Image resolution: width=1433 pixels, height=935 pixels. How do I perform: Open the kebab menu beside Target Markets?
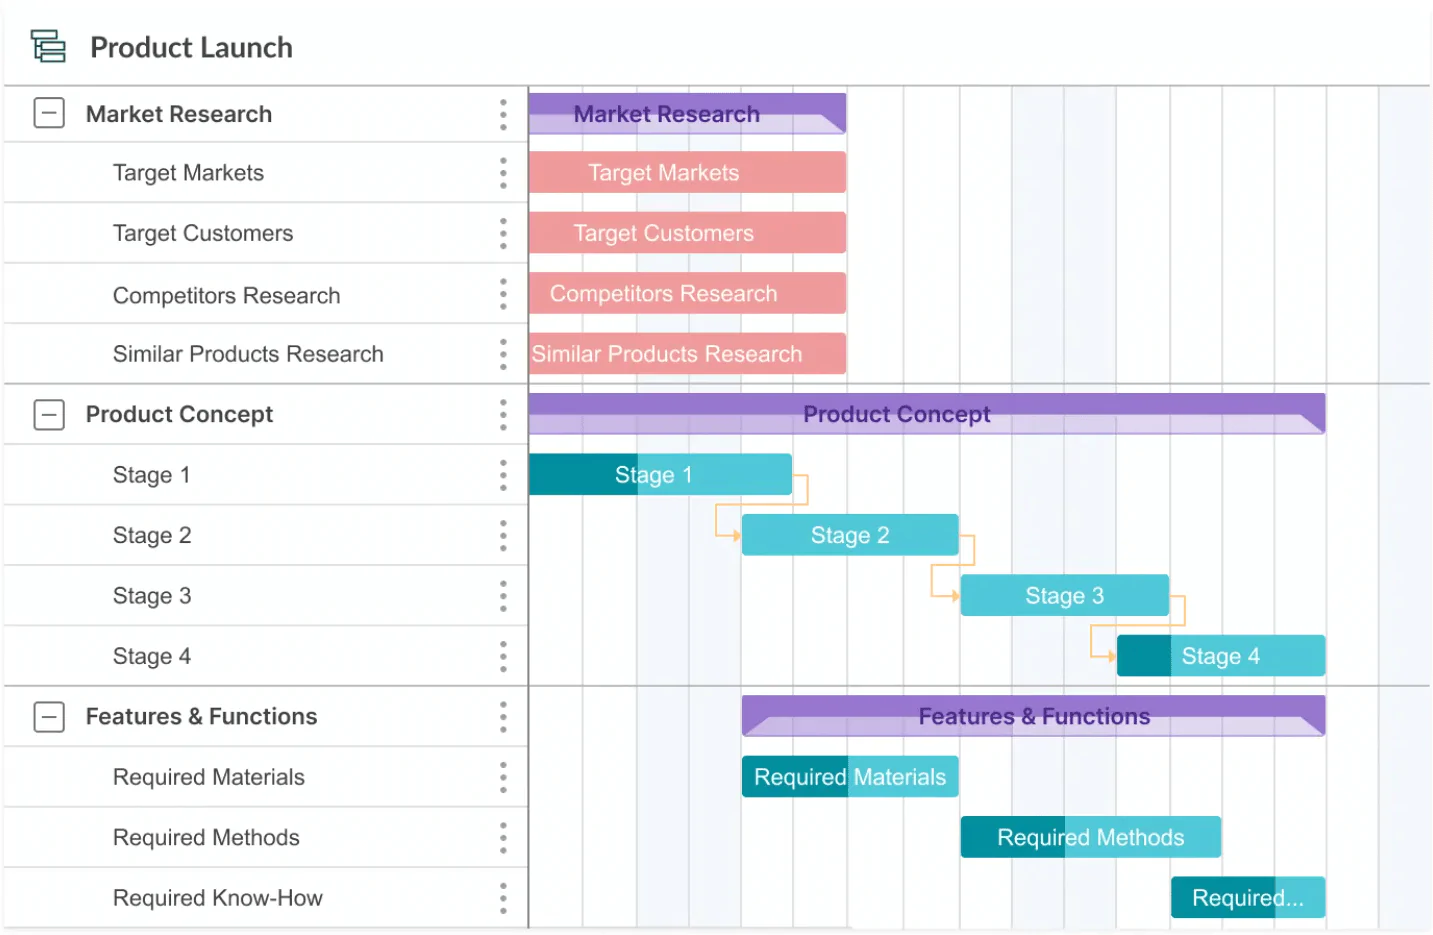coord(503,173)
